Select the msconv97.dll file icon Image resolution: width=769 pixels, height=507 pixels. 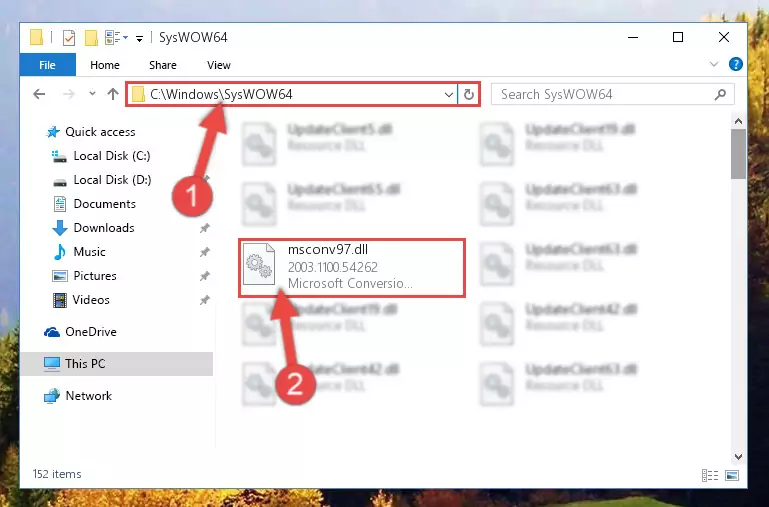click(x=259, y=264)
